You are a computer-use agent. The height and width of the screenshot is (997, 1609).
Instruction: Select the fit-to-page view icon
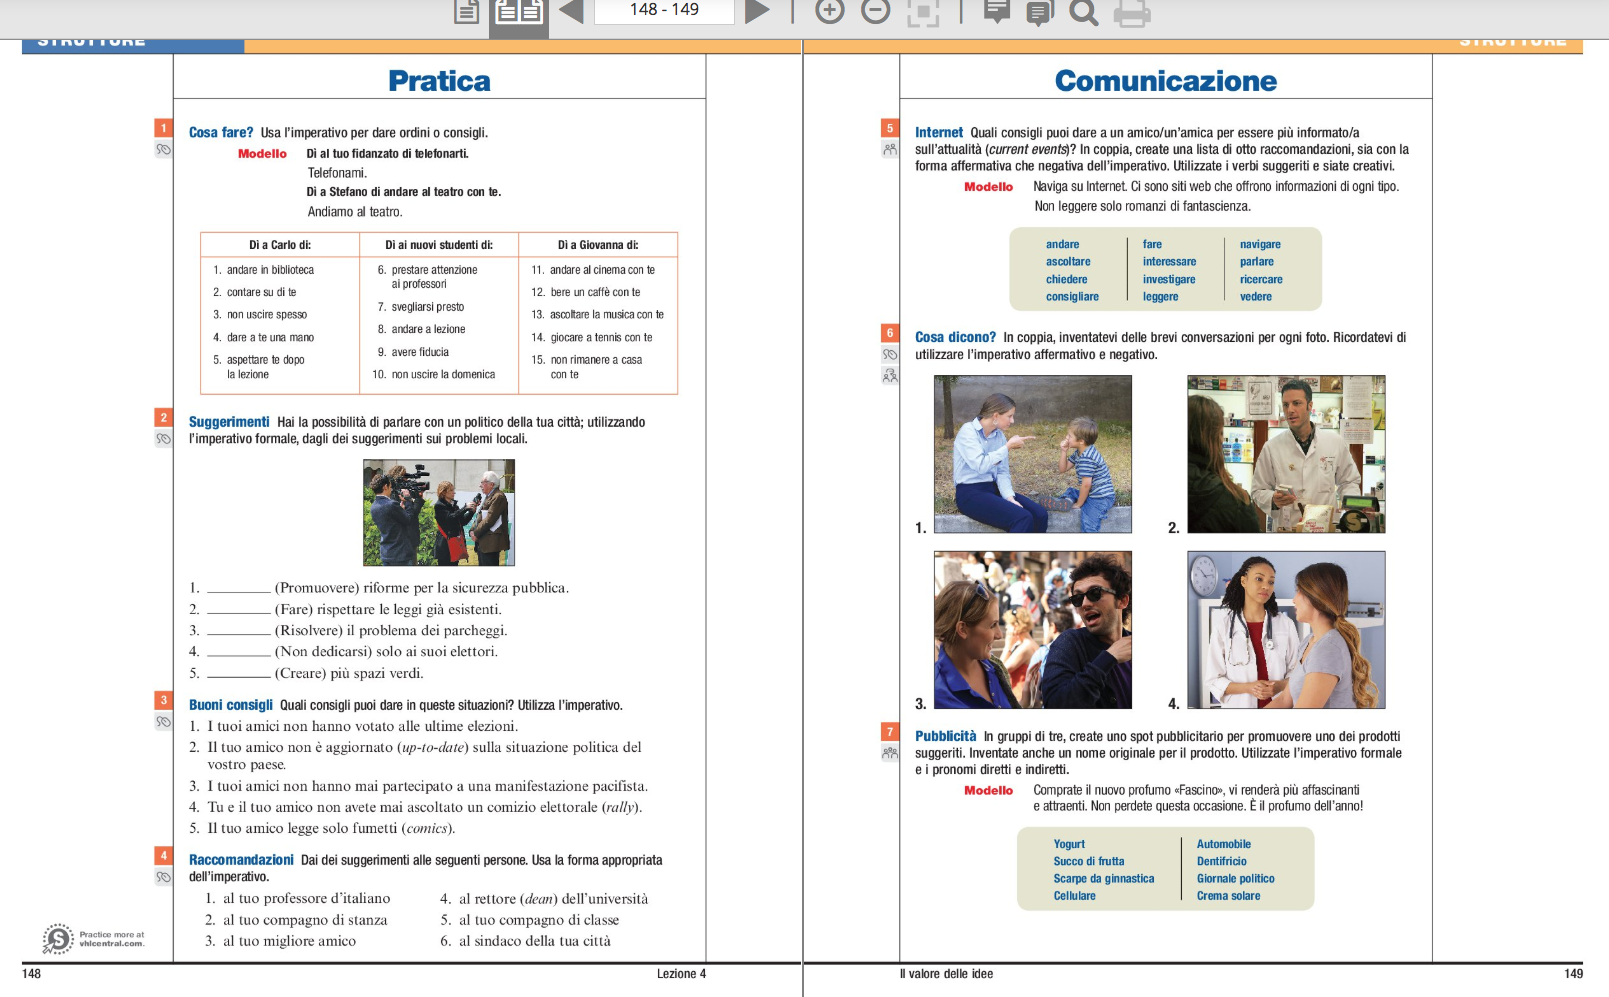pyautogui.click(x=925, y=14)
